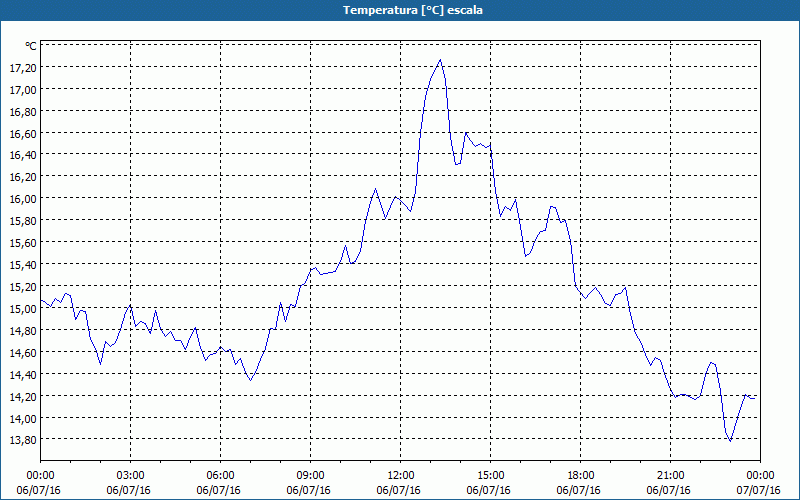This screenshot has width=800, height=500.
Task: Select the 17,20 y-axis label
Action: click(22, 68)
